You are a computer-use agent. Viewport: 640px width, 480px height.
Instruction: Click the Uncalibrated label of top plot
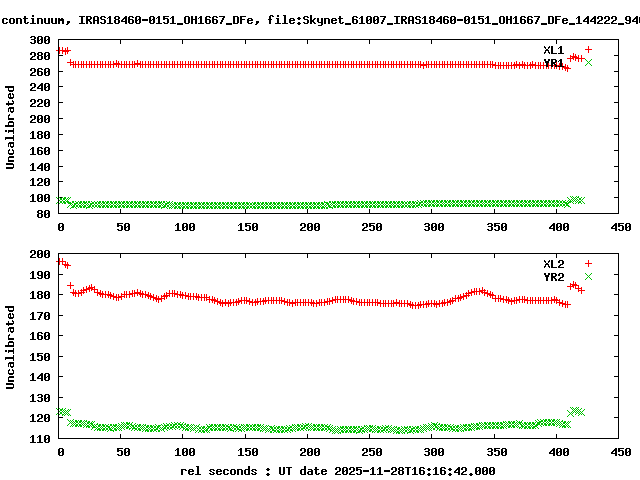pos(11,127)
